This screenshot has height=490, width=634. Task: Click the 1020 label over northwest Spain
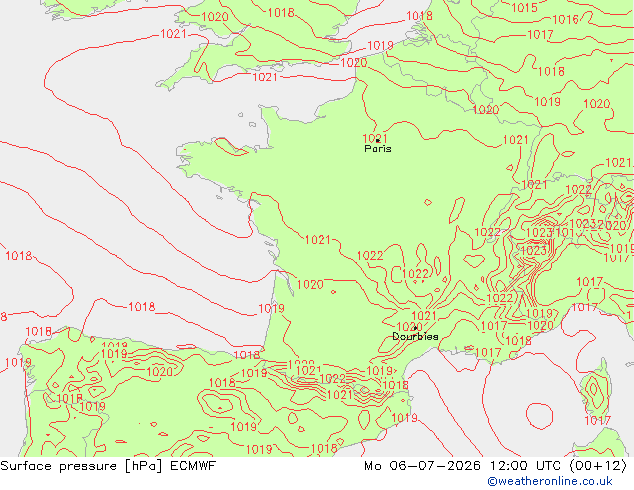click(x=159, y=371)
